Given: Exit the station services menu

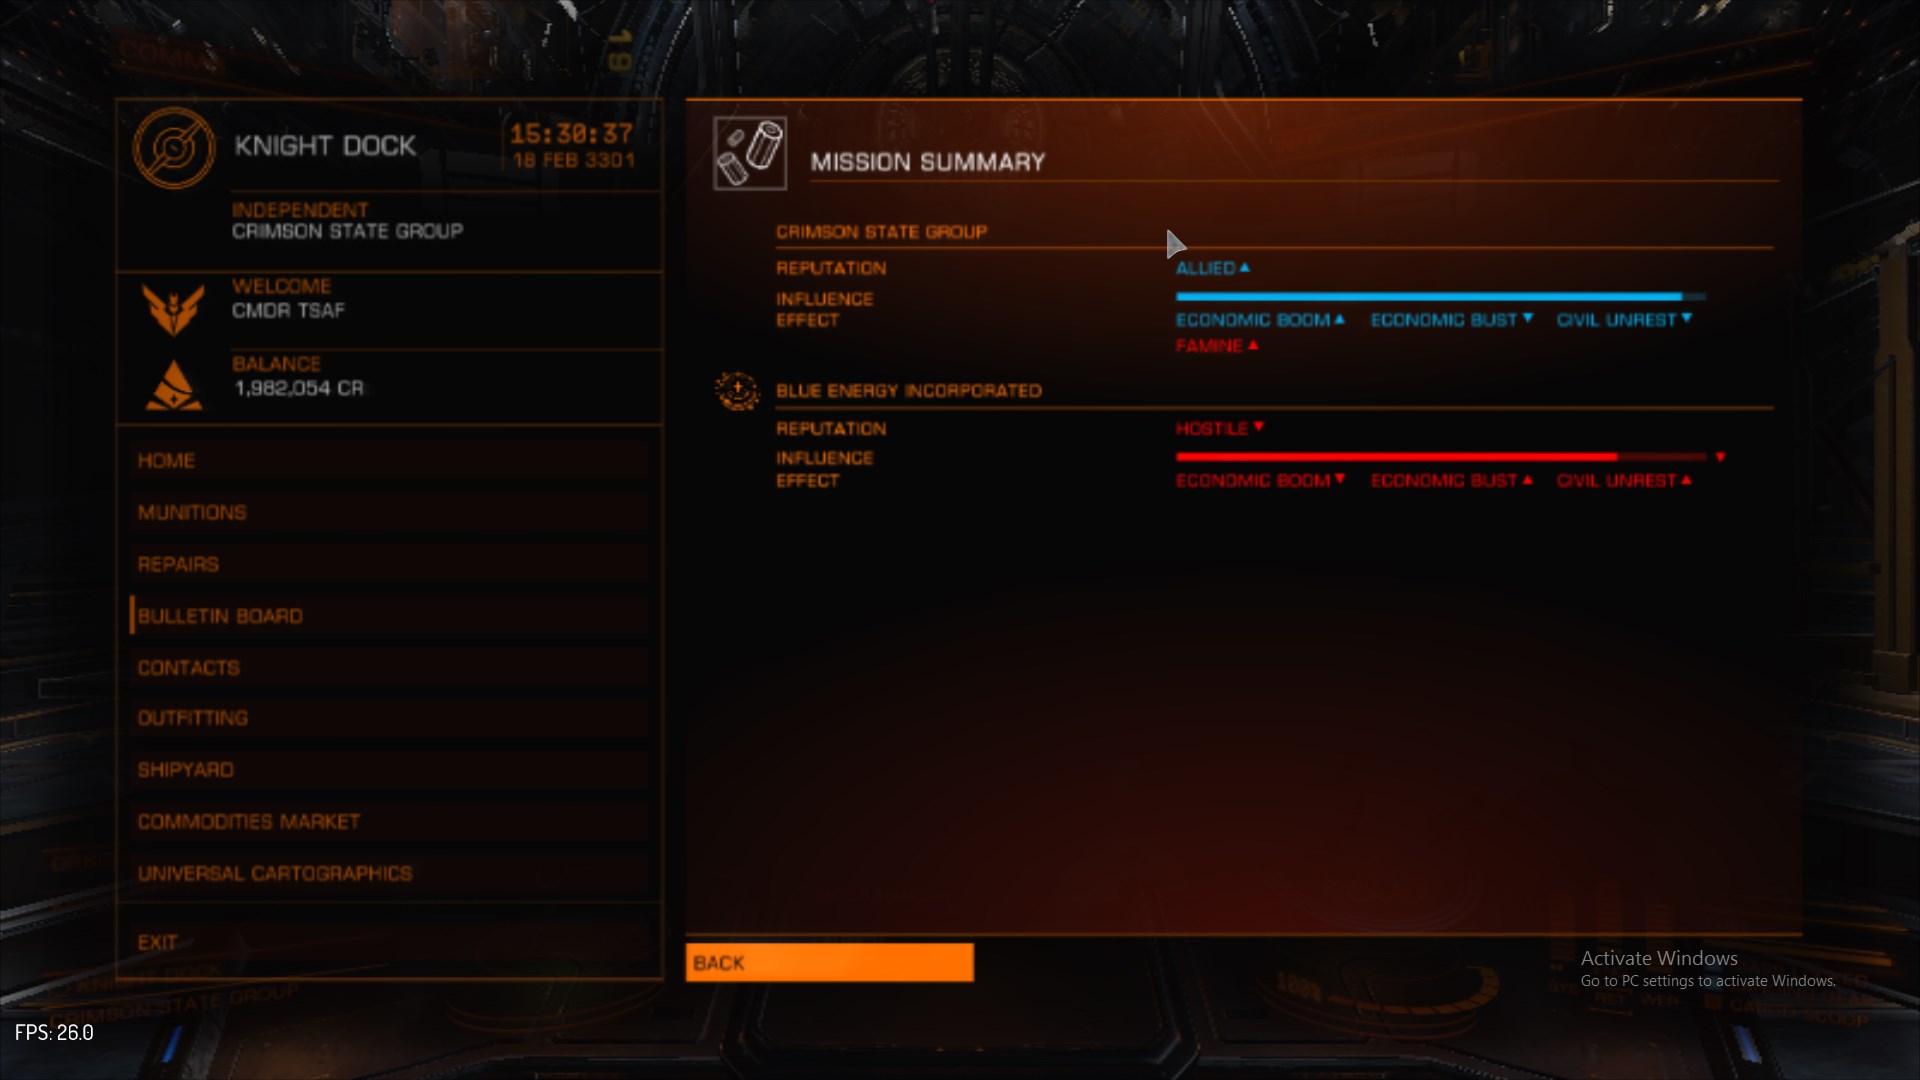Looking at the screenshot, I should (389, 942).
